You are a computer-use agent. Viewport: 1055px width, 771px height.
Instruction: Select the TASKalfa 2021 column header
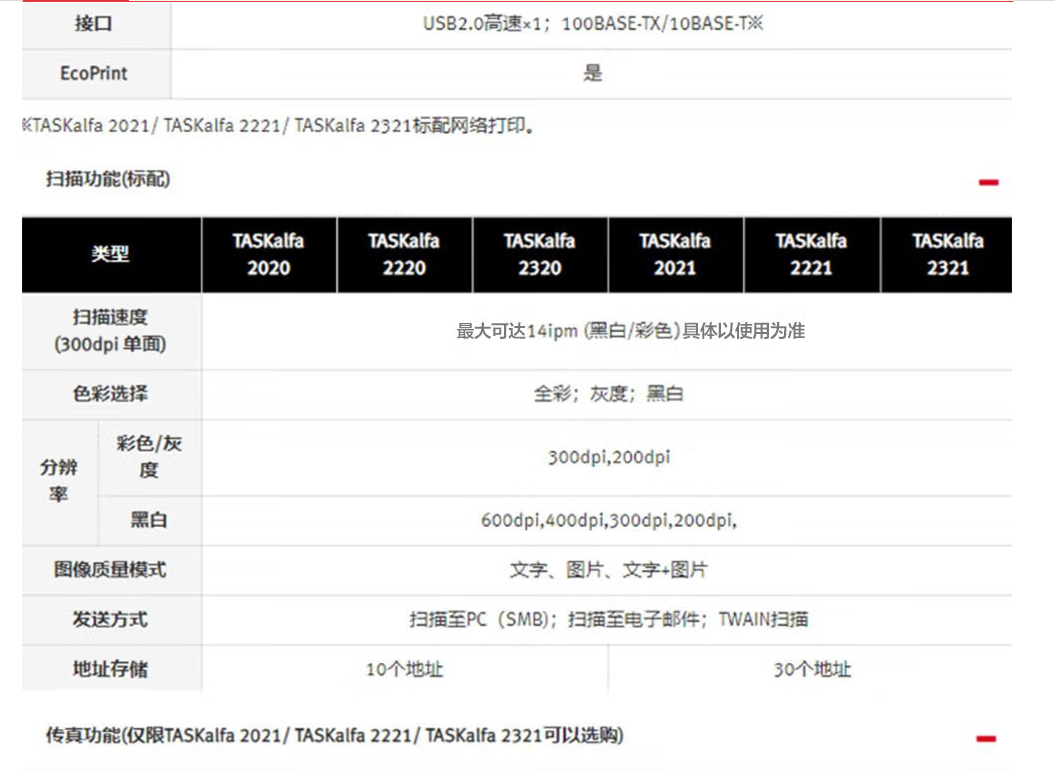pyautogui.click(x=676, y=254)
